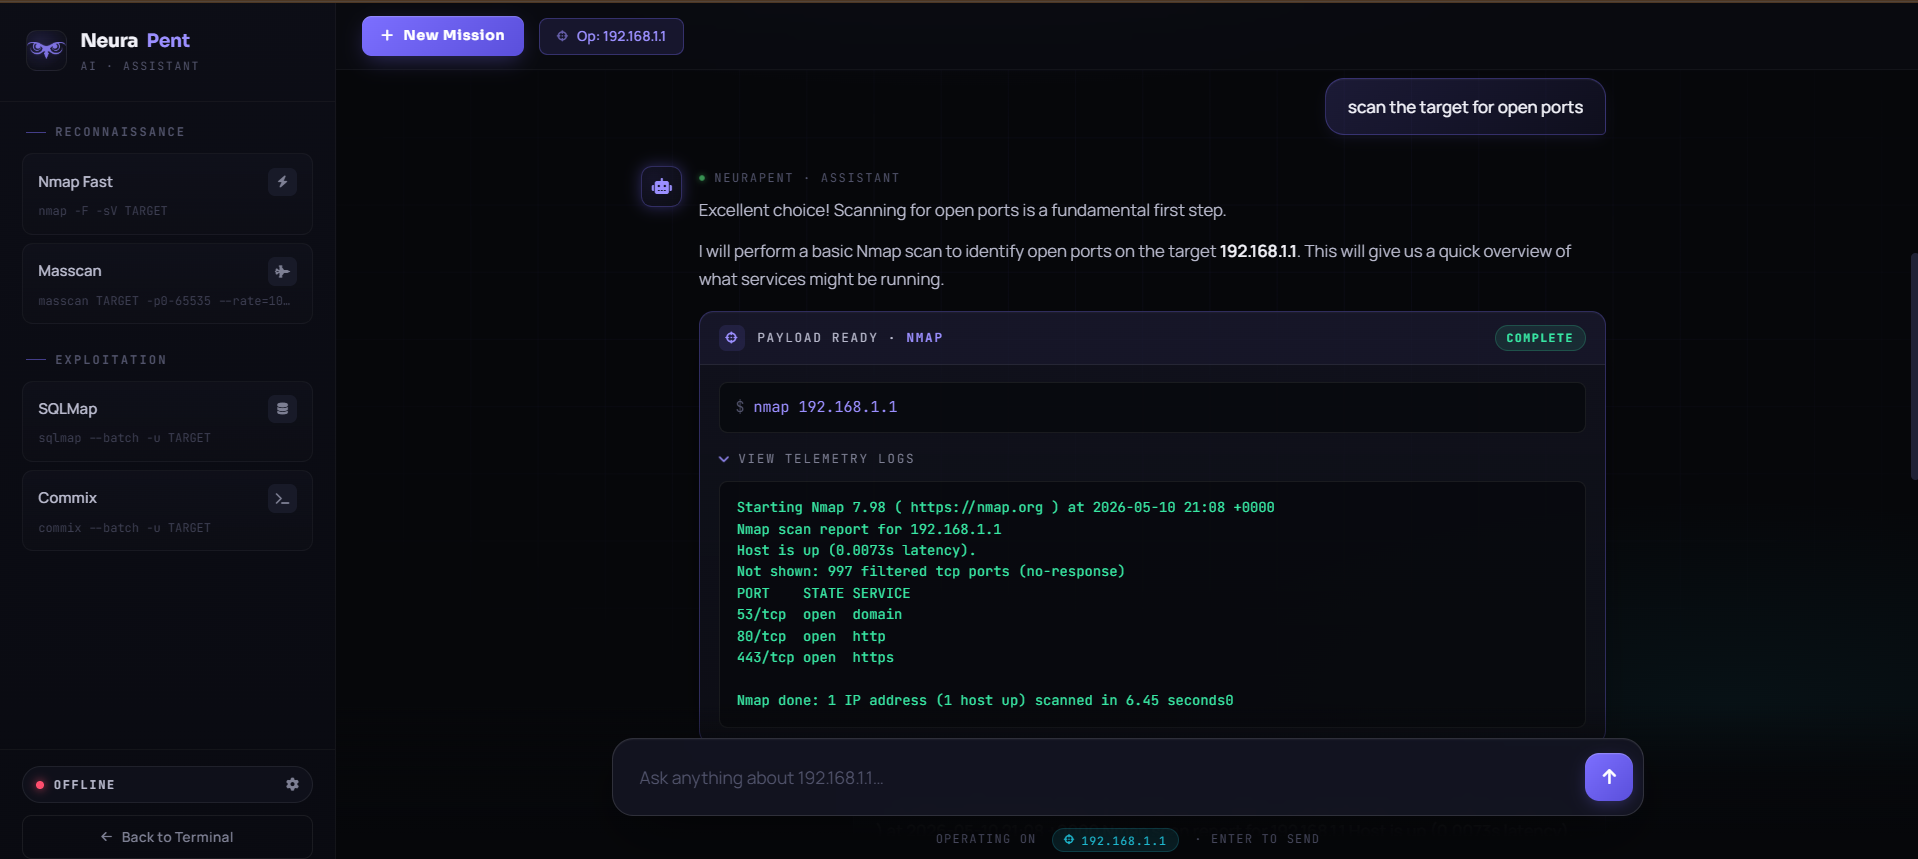Click the NeuraPent owl logo
The height and width of the screenshot is (859, 1918).
pos(46,49)
